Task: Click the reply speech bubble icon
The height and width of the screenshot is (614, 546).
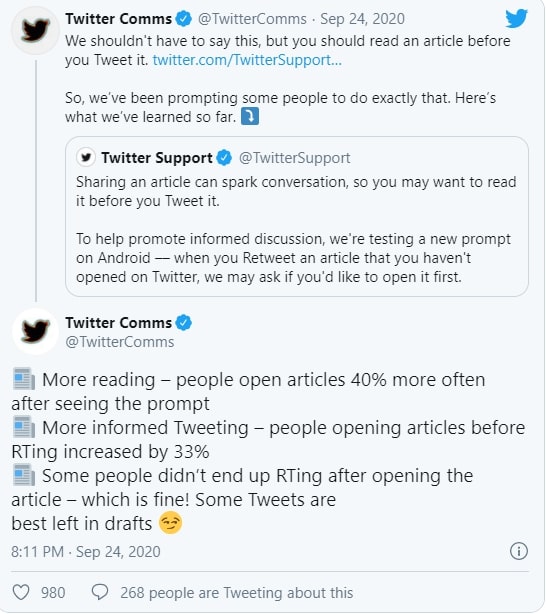Action: [100, 592]
